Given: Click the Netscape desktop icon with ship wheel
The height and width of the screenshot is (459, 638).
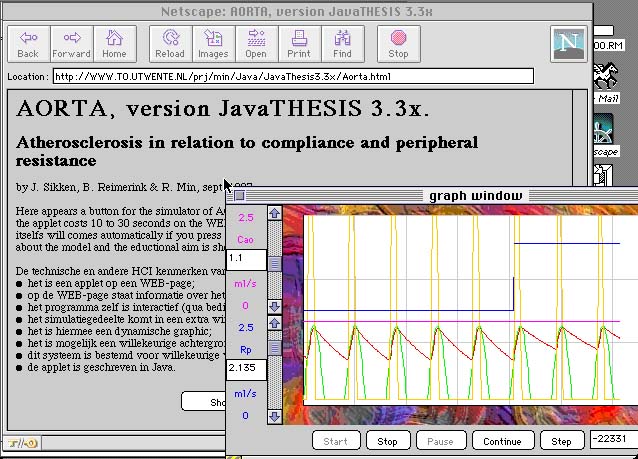Looking at the screenshot, I should click(605, 136).
